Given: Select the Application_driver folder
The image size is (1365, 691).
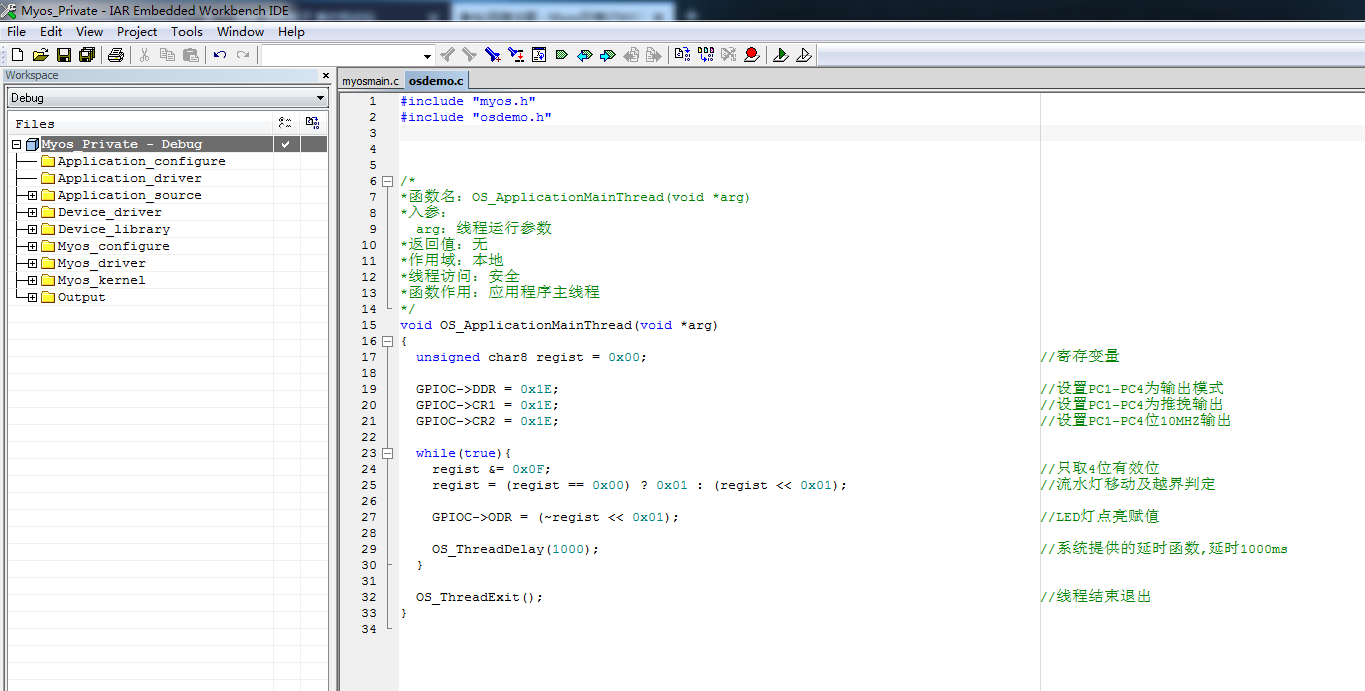Looking at the screenshot, I should [x=129, y=178].
